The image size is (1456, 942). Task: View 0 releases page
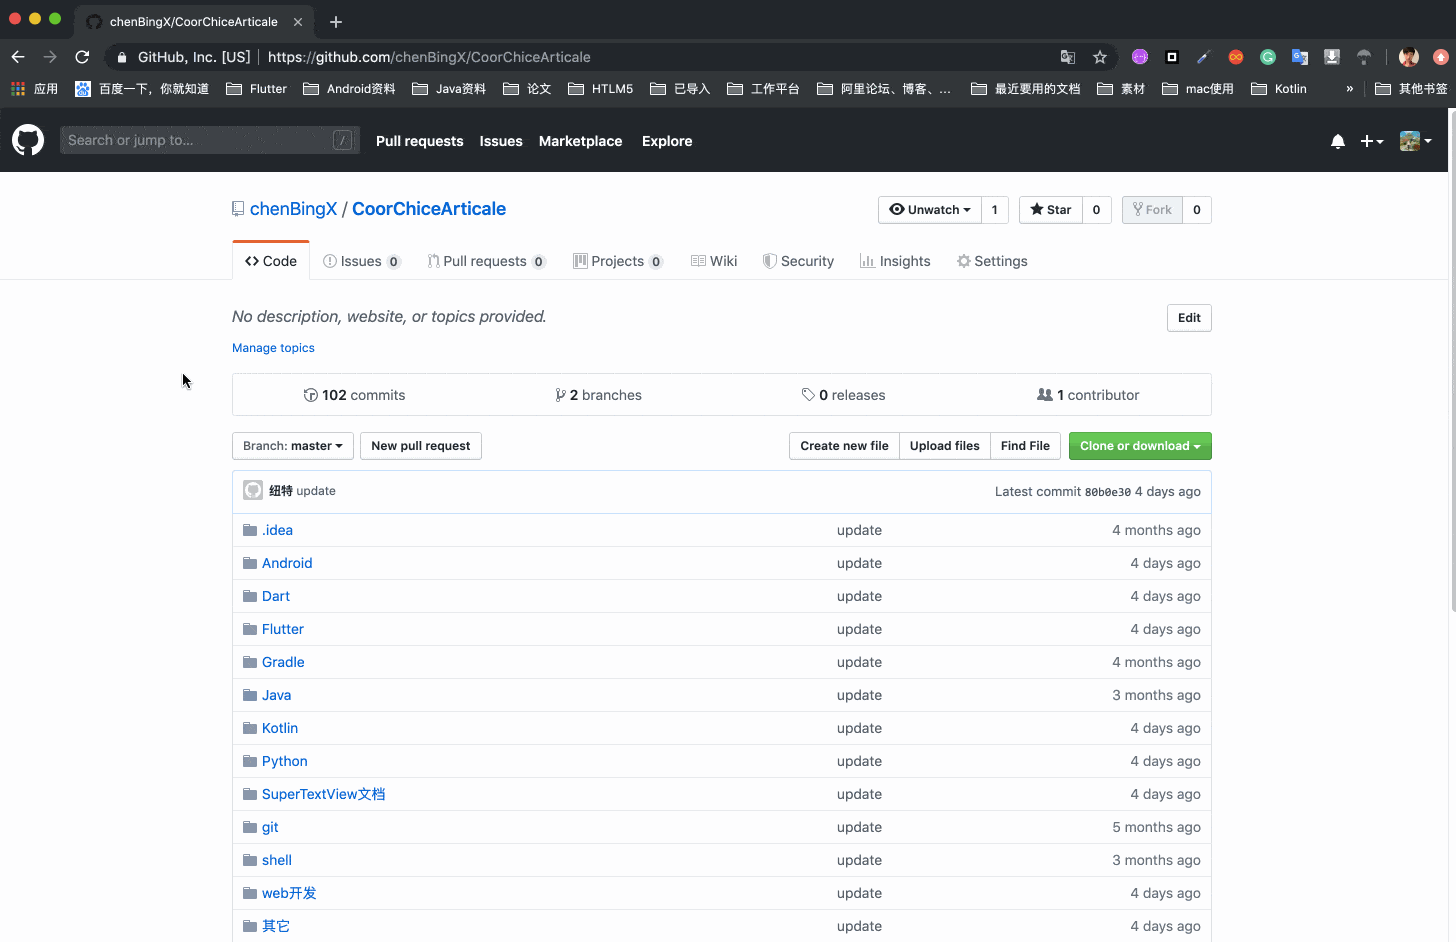843,395
